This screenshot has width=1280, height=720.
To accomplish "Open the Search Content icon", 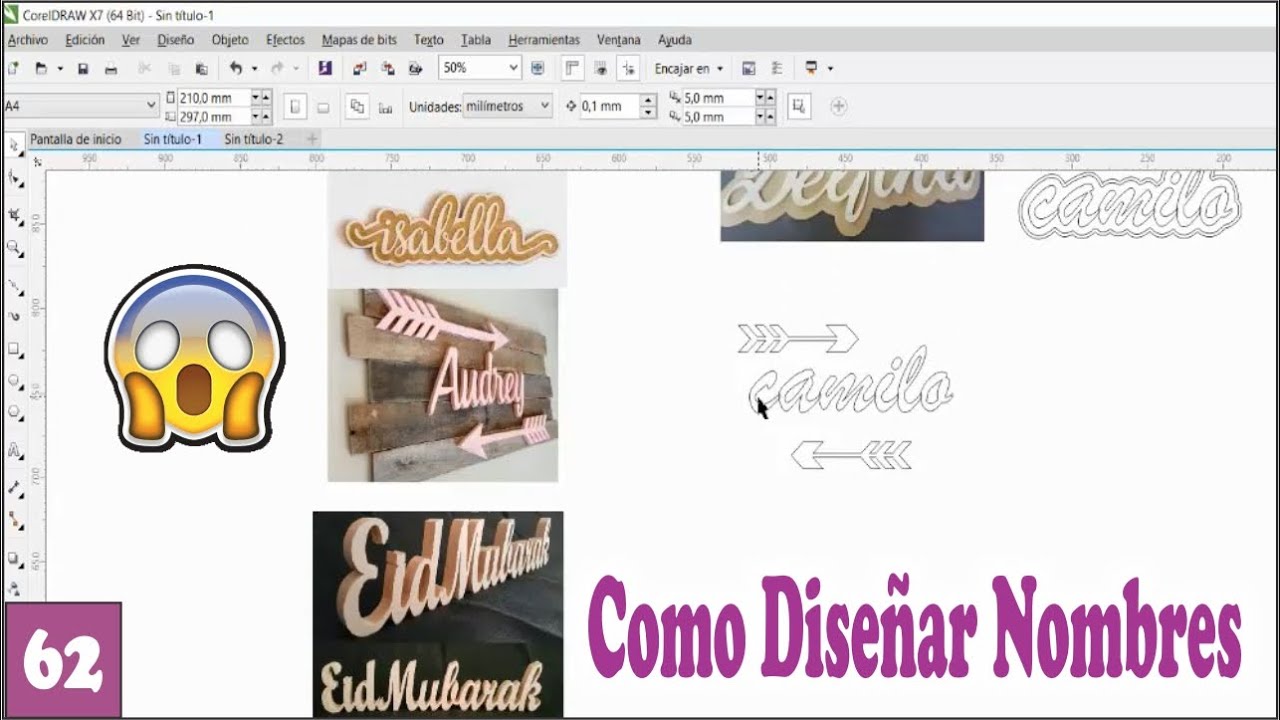I will click(x=324, y=68).
